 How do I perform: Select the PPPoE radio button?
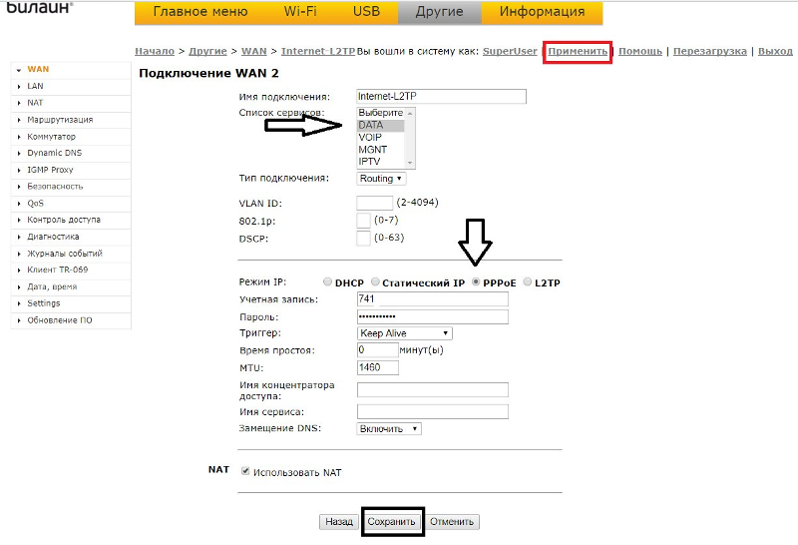point(476,283)
